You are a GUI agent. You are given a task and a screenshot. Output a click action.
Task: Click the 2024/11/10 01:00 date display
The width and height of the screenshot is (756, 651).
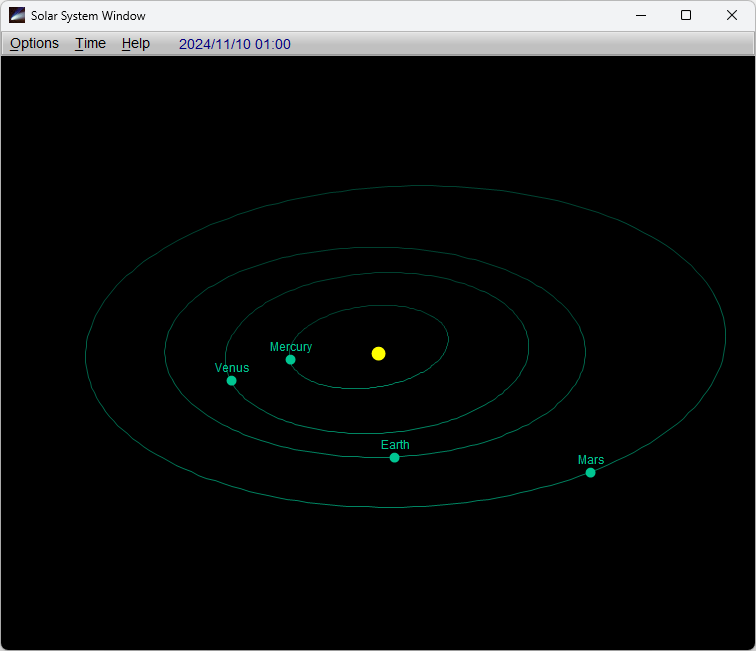(x=235, y=44)
